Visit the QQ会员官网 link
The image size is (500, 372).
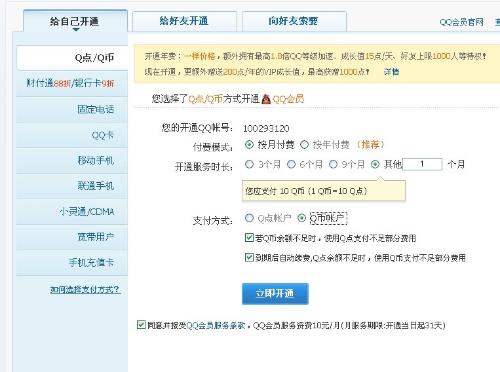(x=461, y=22)
